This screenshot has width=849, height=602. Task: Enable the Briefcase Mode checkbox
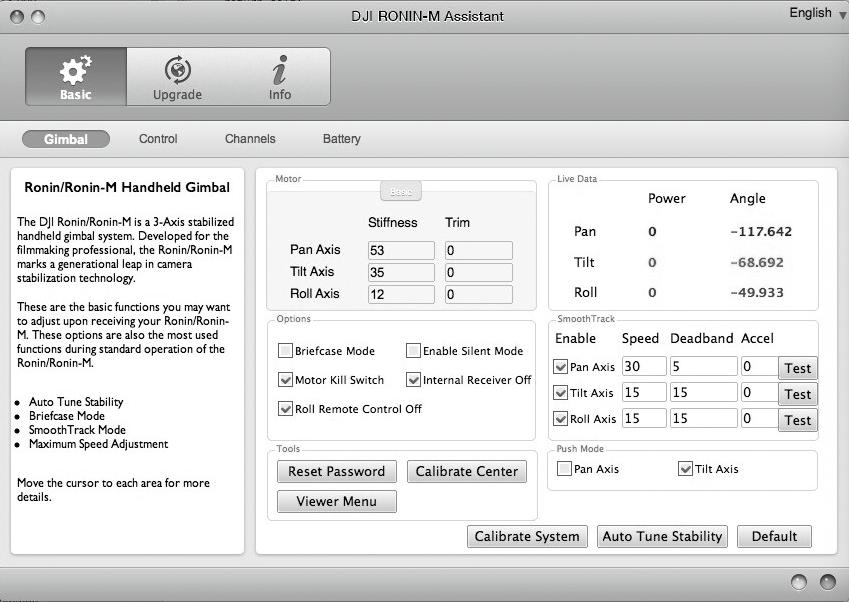point(285,351)
